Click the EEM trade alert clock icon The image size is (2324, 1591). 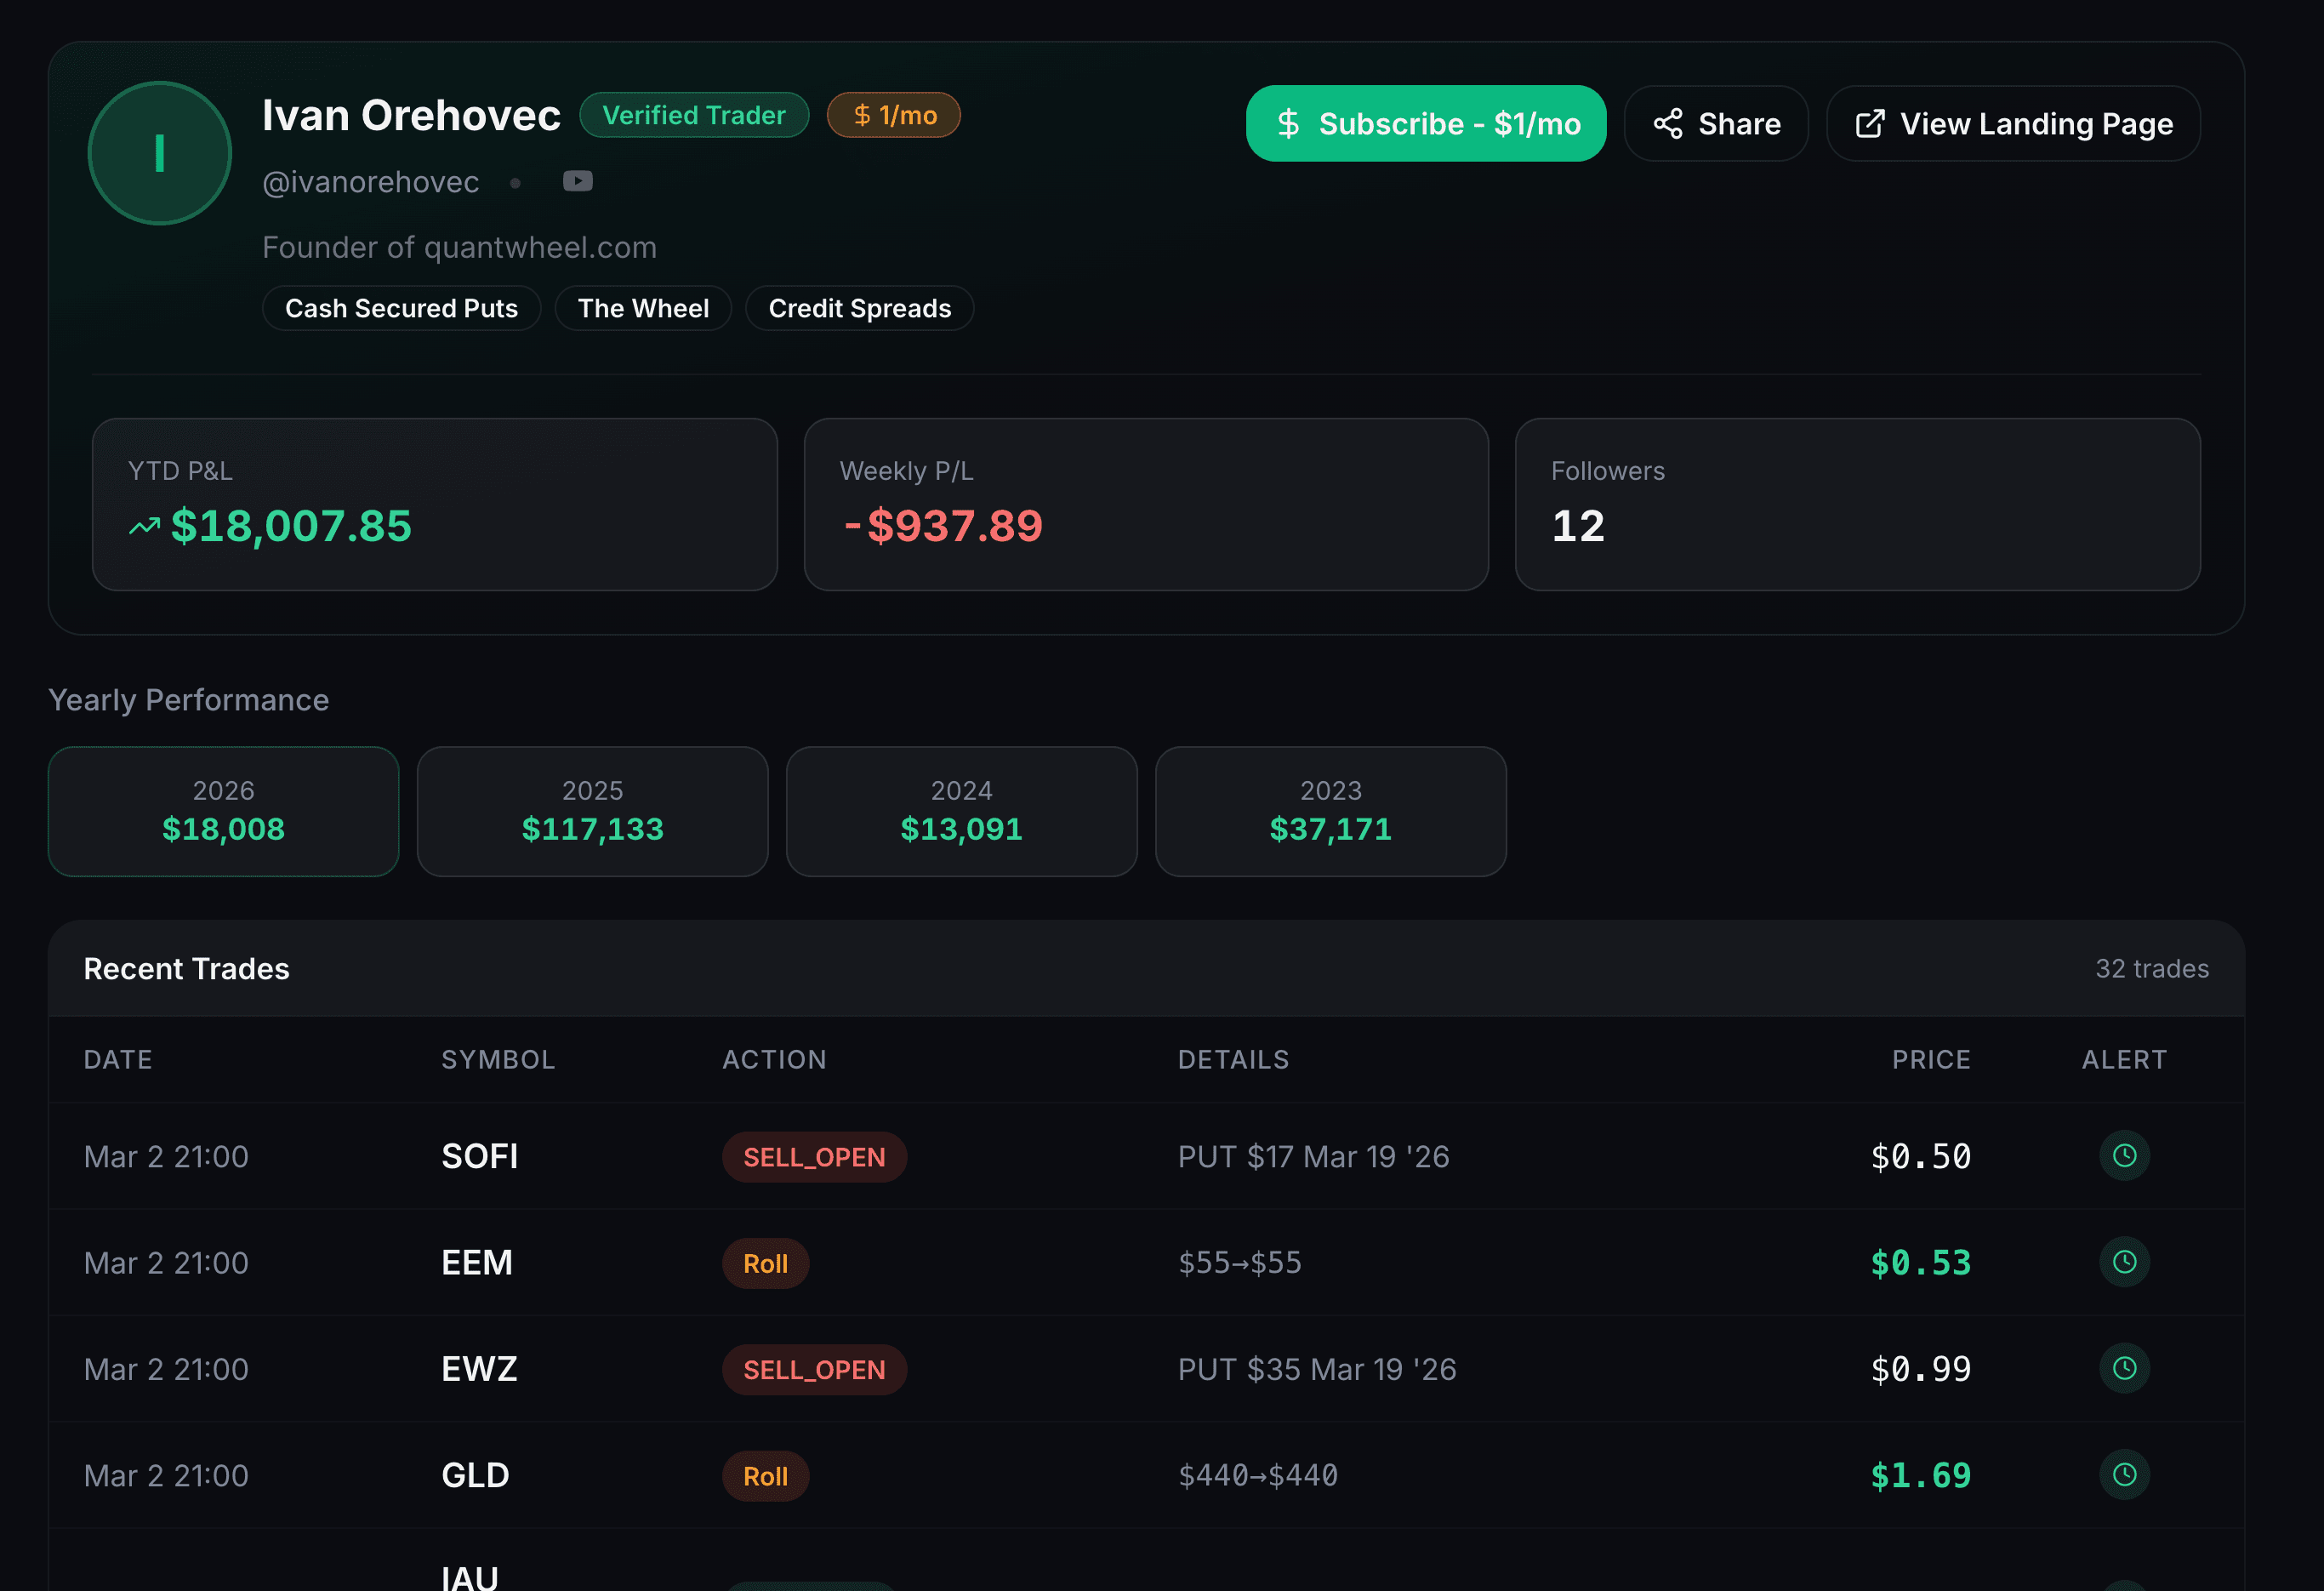[2124, 1262]
